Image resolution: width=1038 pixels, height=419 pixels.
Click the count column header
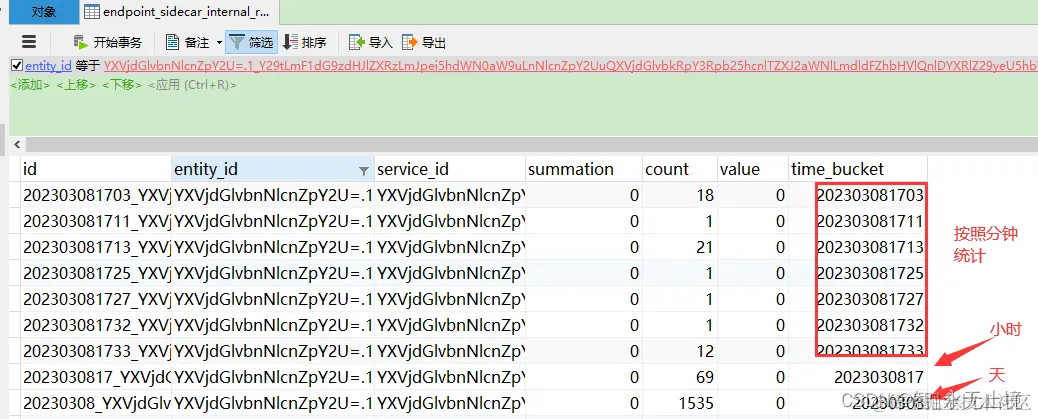(680, 169)
